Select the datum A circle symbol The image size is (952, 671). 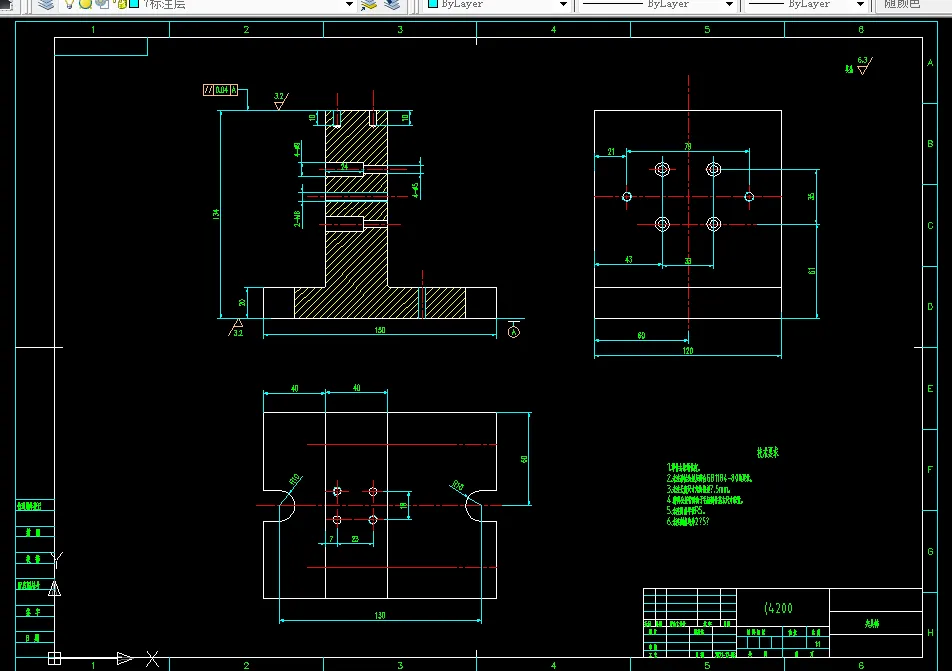[x=514, y=332]
